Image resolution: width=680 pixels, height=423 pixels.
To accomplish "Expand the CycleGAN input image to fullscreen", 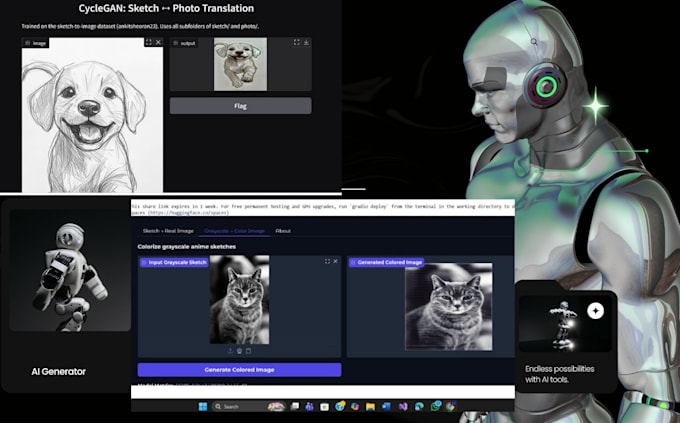I will [148, 42].
